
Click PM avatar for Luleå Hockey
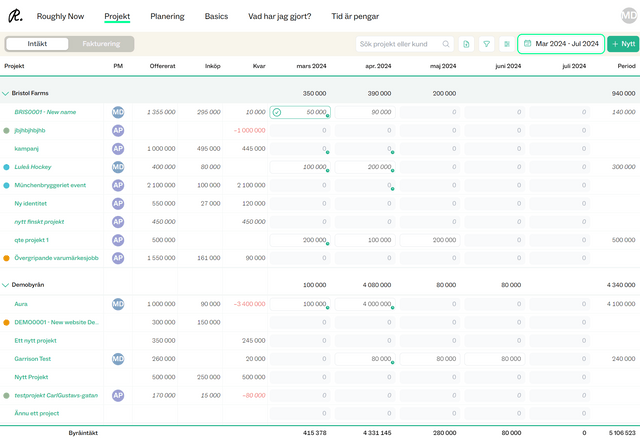click(x=118, y=167)
